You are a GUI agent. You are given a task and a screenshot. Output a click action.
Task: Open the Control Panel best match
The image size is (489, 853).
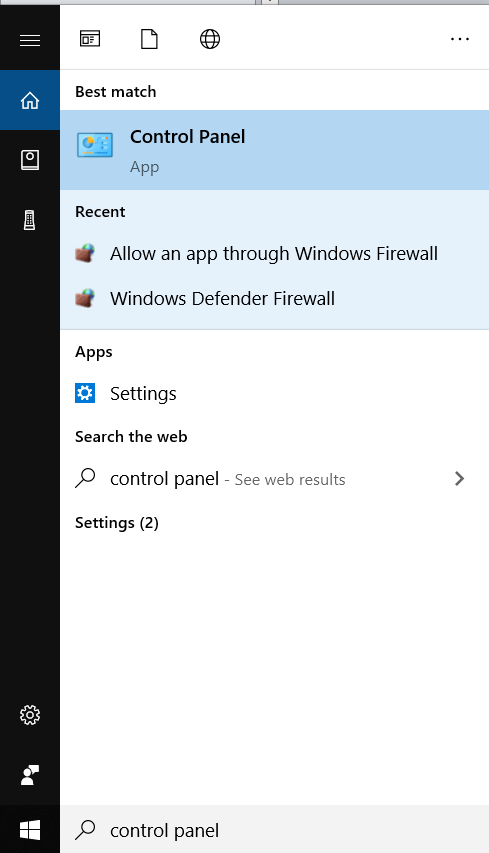[x=274, y=150]
